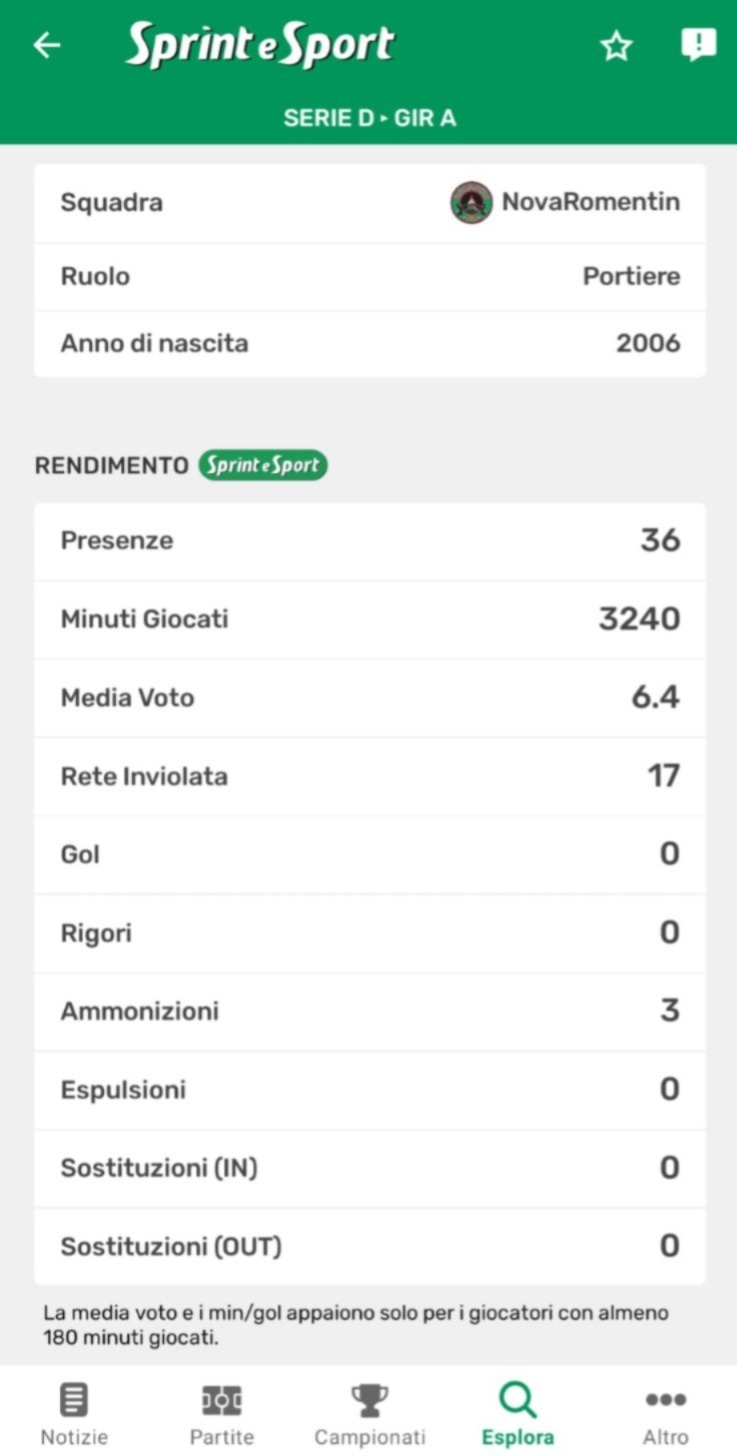
Task: Tap the NovaRomentin team crest icon
Action: pos(471,202)
